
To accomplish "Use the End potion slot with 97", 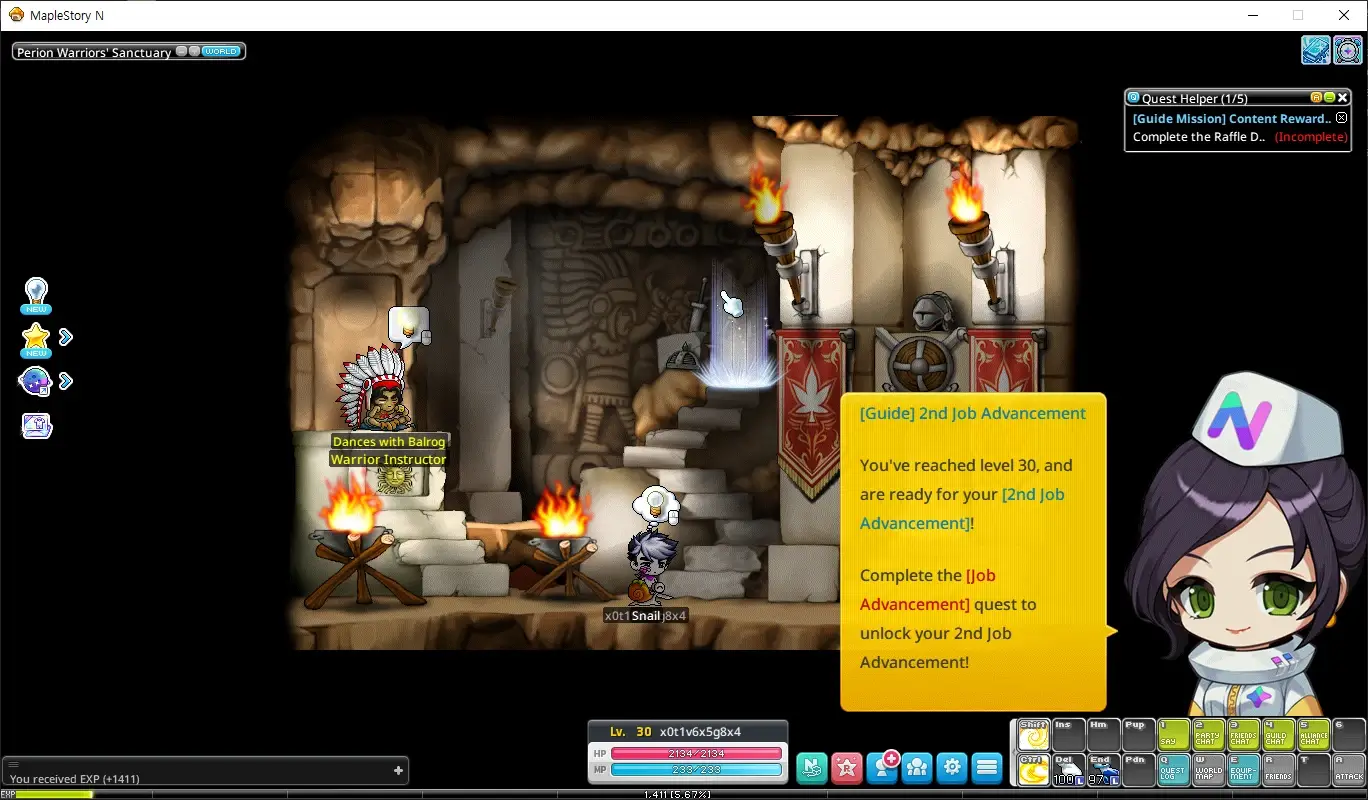I will [1103, 769].
